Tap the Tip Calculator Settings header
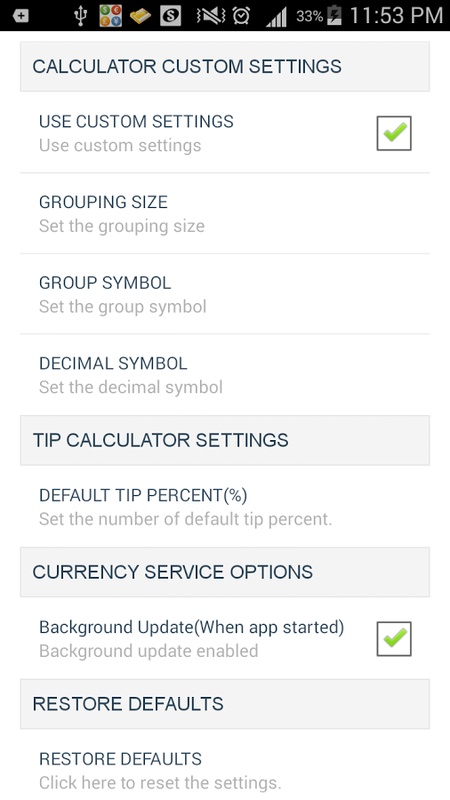Screen dimensions: 450x800 tap(225, 440)
